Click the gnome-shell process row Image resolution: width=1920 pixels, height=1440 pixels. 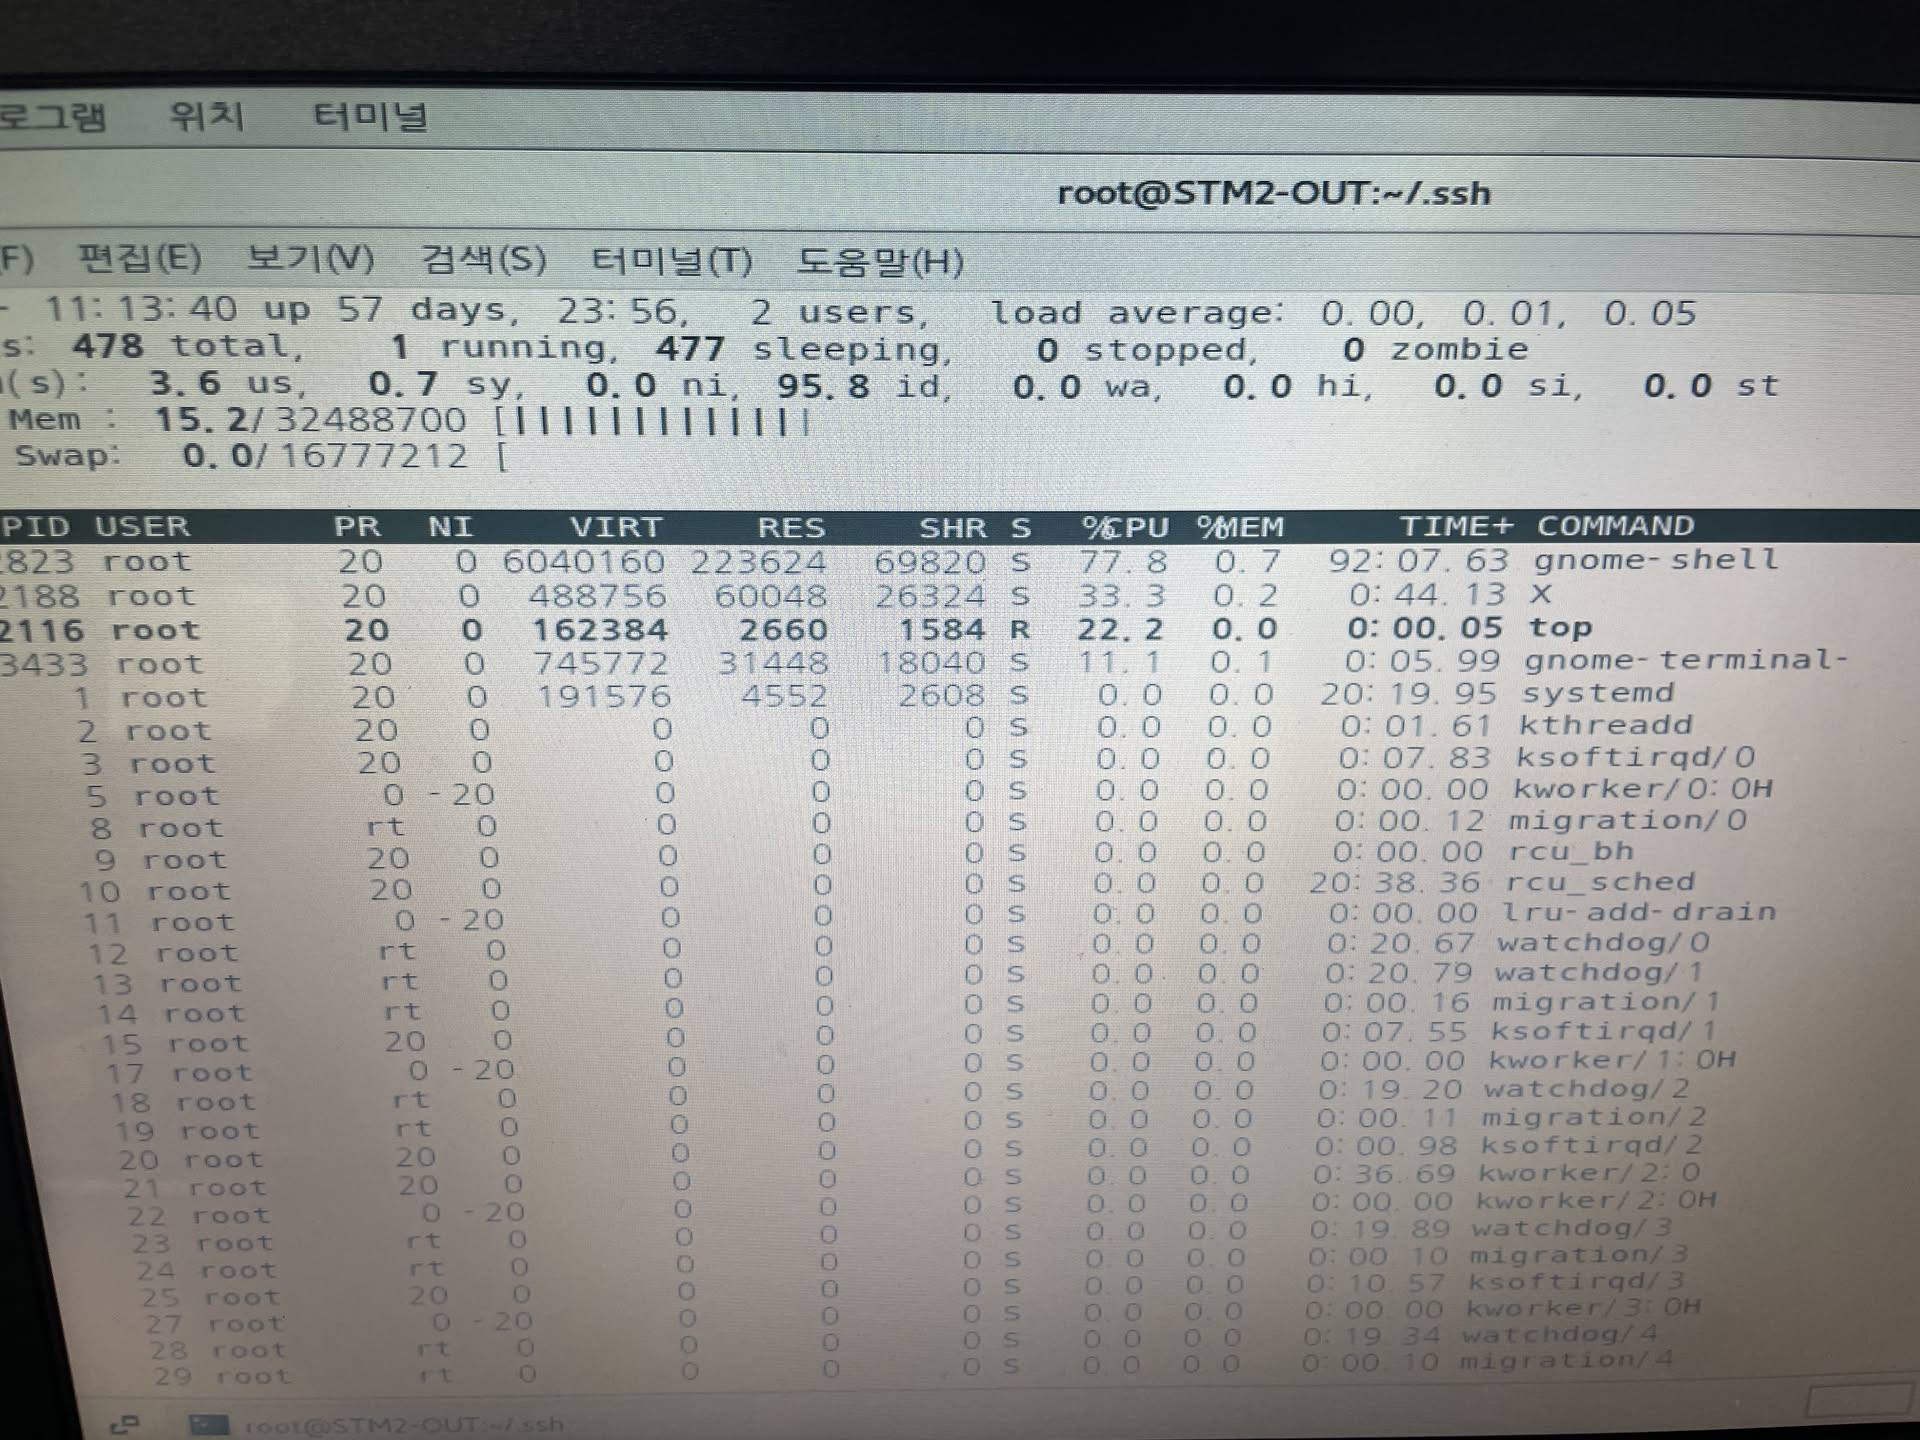point(1655,559)
